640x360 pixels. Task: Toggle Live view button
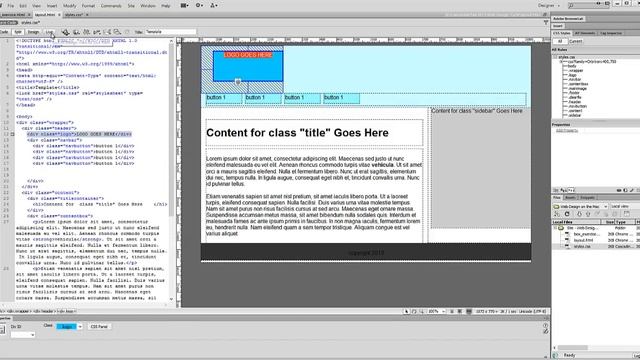tap(49, 32)
